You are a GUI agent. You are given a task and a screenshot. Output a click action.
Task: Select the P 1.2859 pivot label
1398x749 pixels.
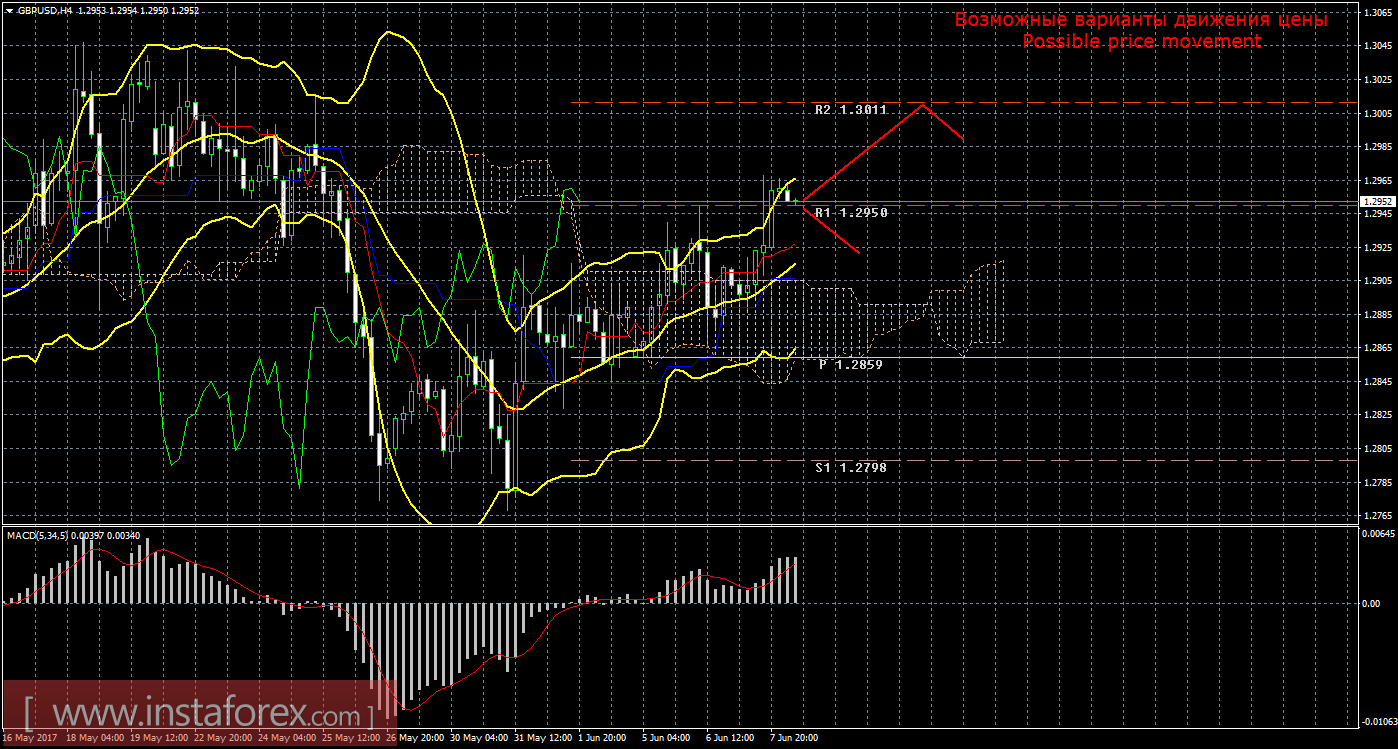pos(851,365)
